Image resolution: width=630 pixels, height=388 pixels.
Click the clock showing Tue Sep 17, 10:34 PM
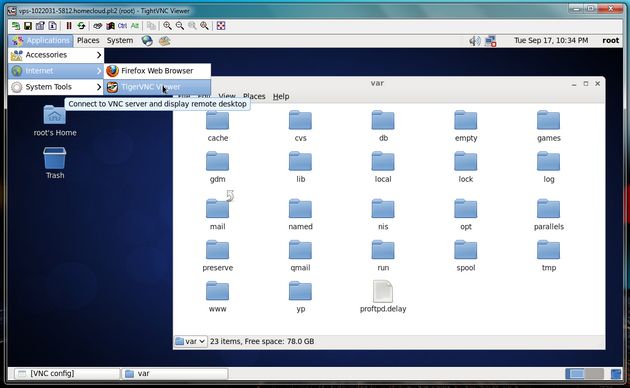(x=551, y=41)
